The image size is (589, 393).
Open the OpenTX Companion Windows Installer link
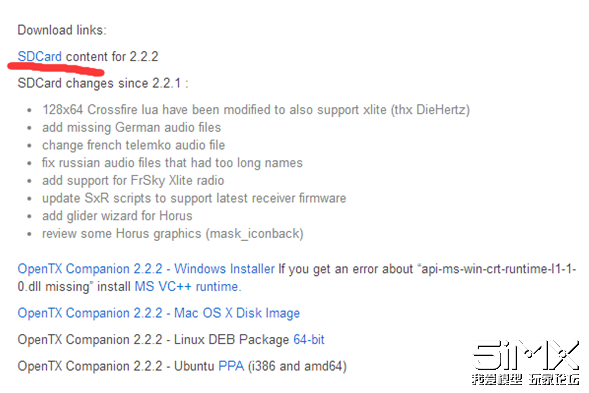point(146,269)
